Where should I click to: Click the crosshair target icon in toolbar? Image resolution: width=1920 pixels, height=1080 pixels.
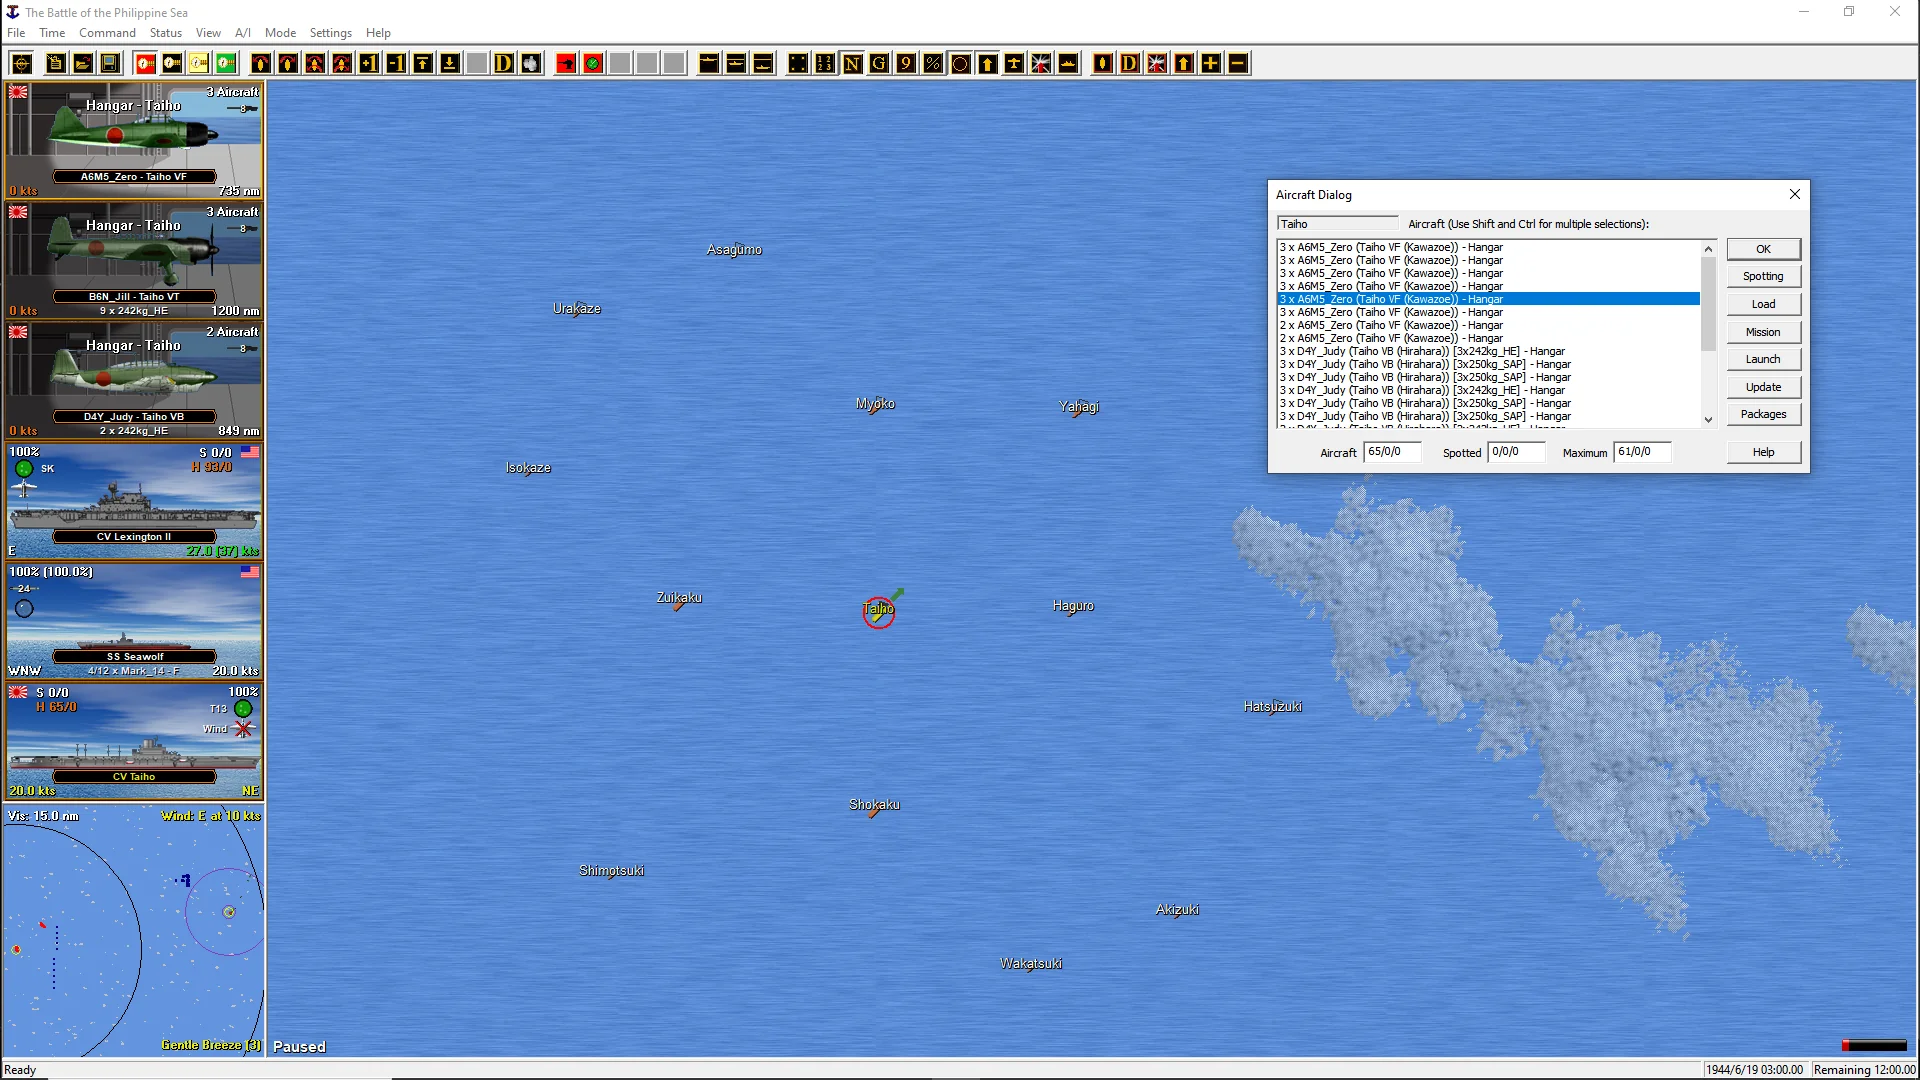pos(21,64)
